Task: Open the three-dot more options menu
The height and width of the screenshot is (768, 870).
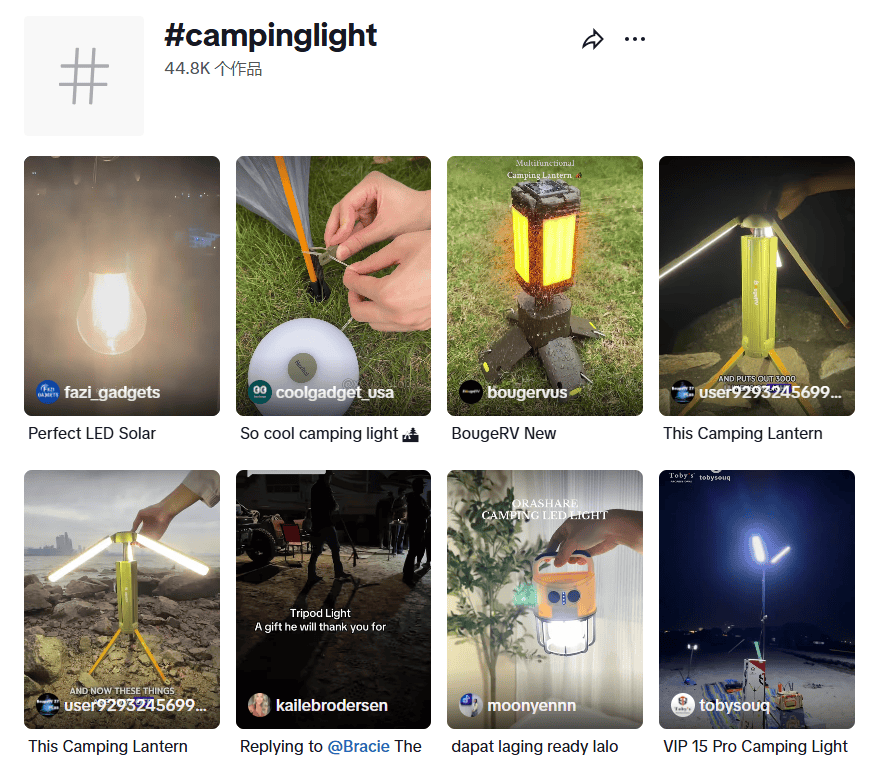Action: pos(635,40)
